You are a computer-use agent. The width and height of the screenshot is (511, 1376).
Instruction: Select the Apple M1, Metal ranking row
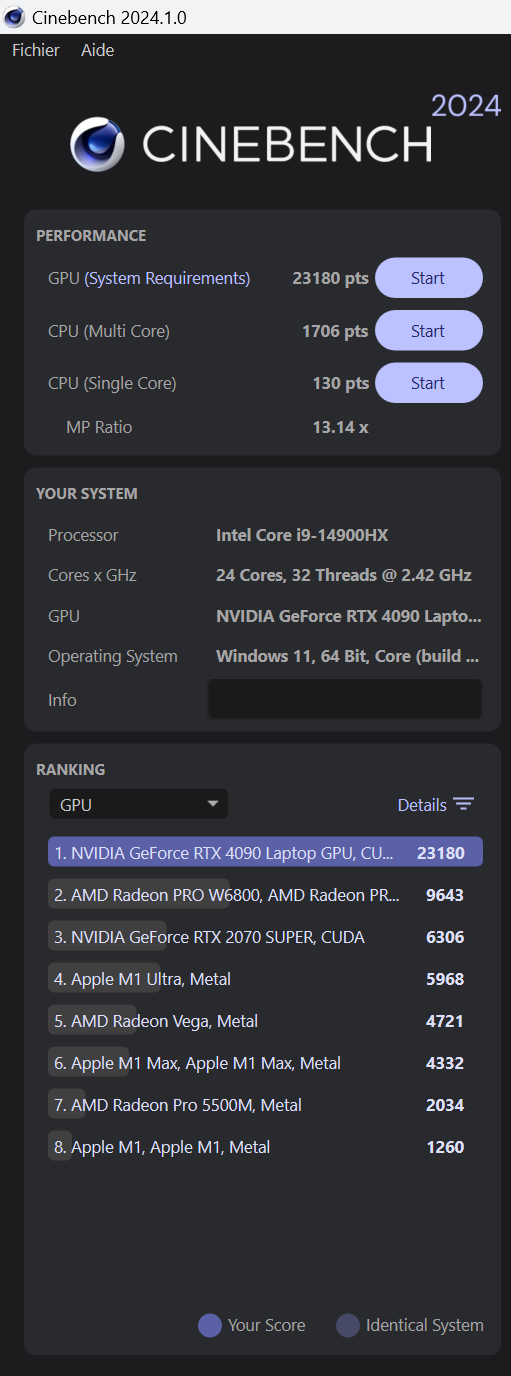click(265, 1147)
